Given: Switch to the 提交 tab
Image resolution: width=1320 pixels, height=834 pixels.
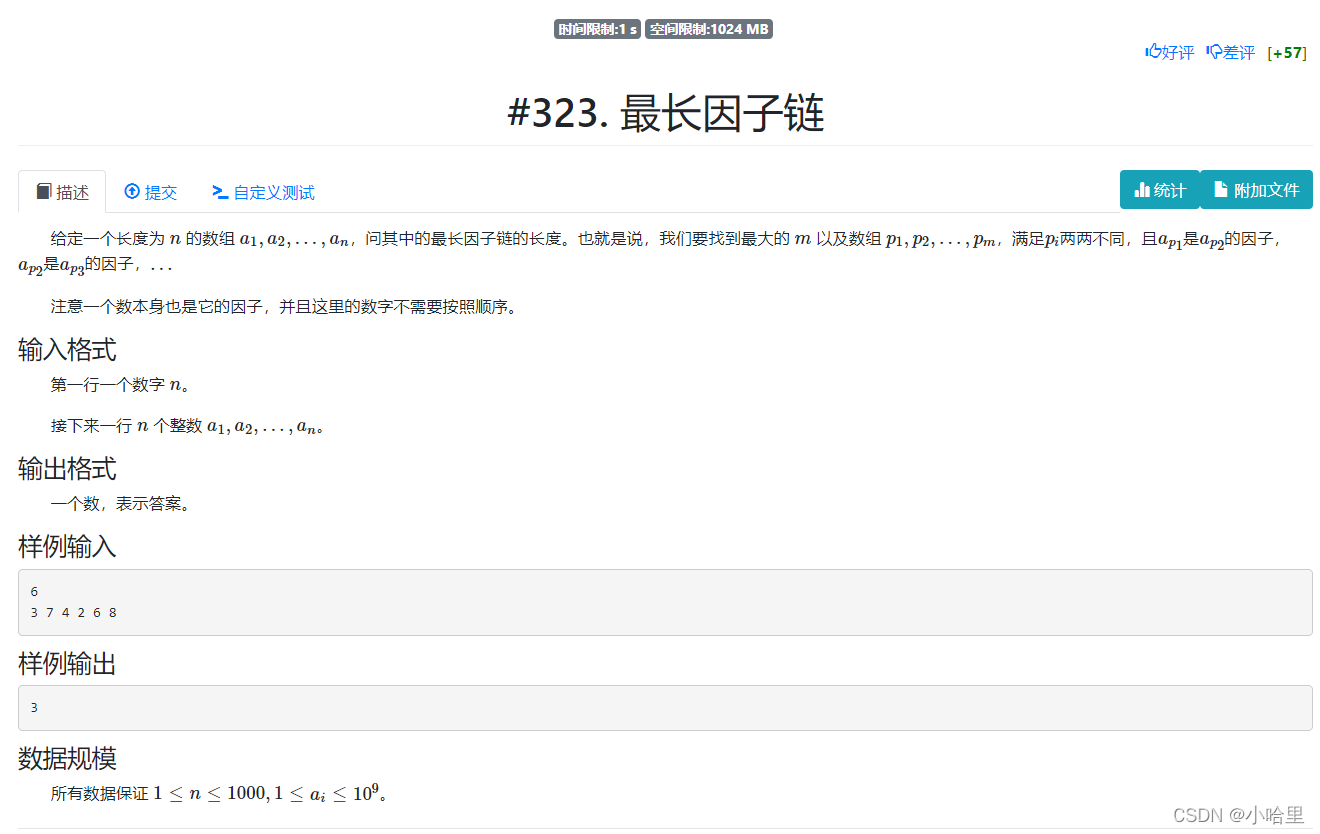Looking at the screenshot, I should (x=152, y=192).
